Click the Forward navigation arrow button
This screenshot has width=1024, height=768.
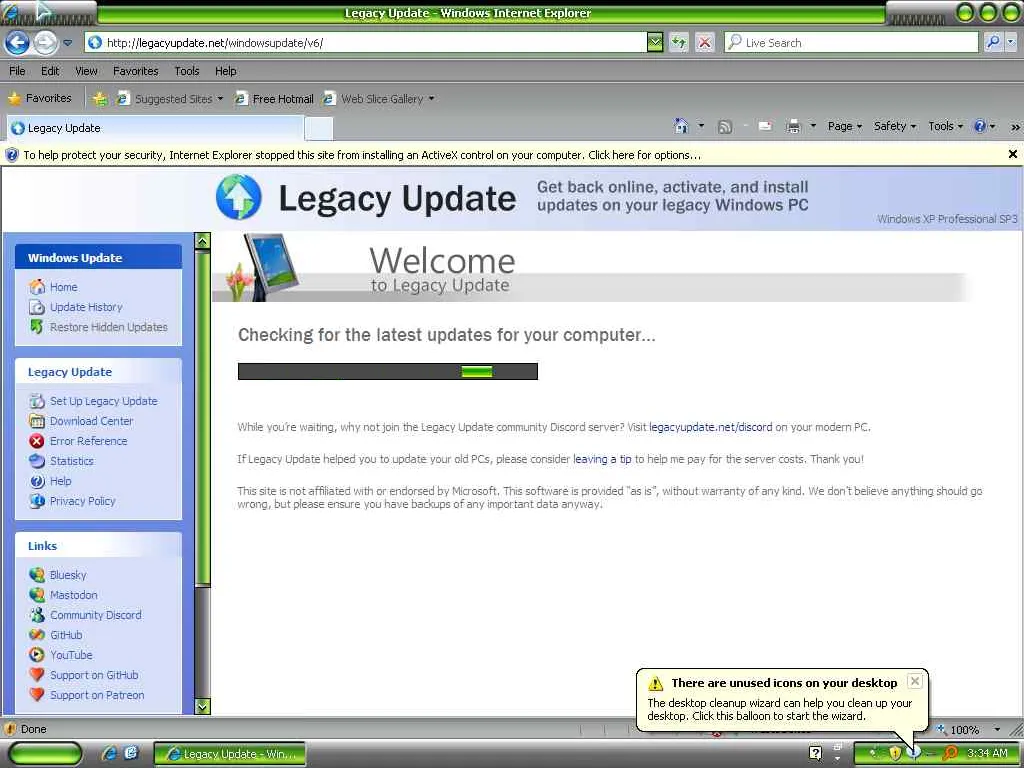point(45,43)
